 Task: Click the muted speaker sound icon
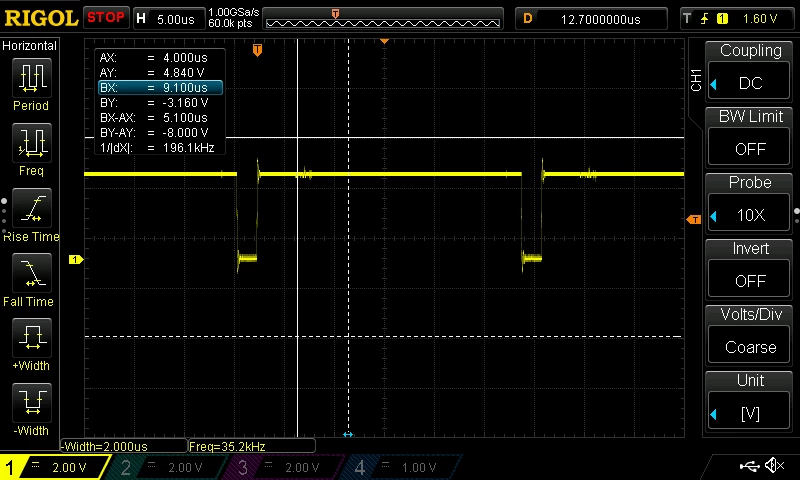click(774, 465)
